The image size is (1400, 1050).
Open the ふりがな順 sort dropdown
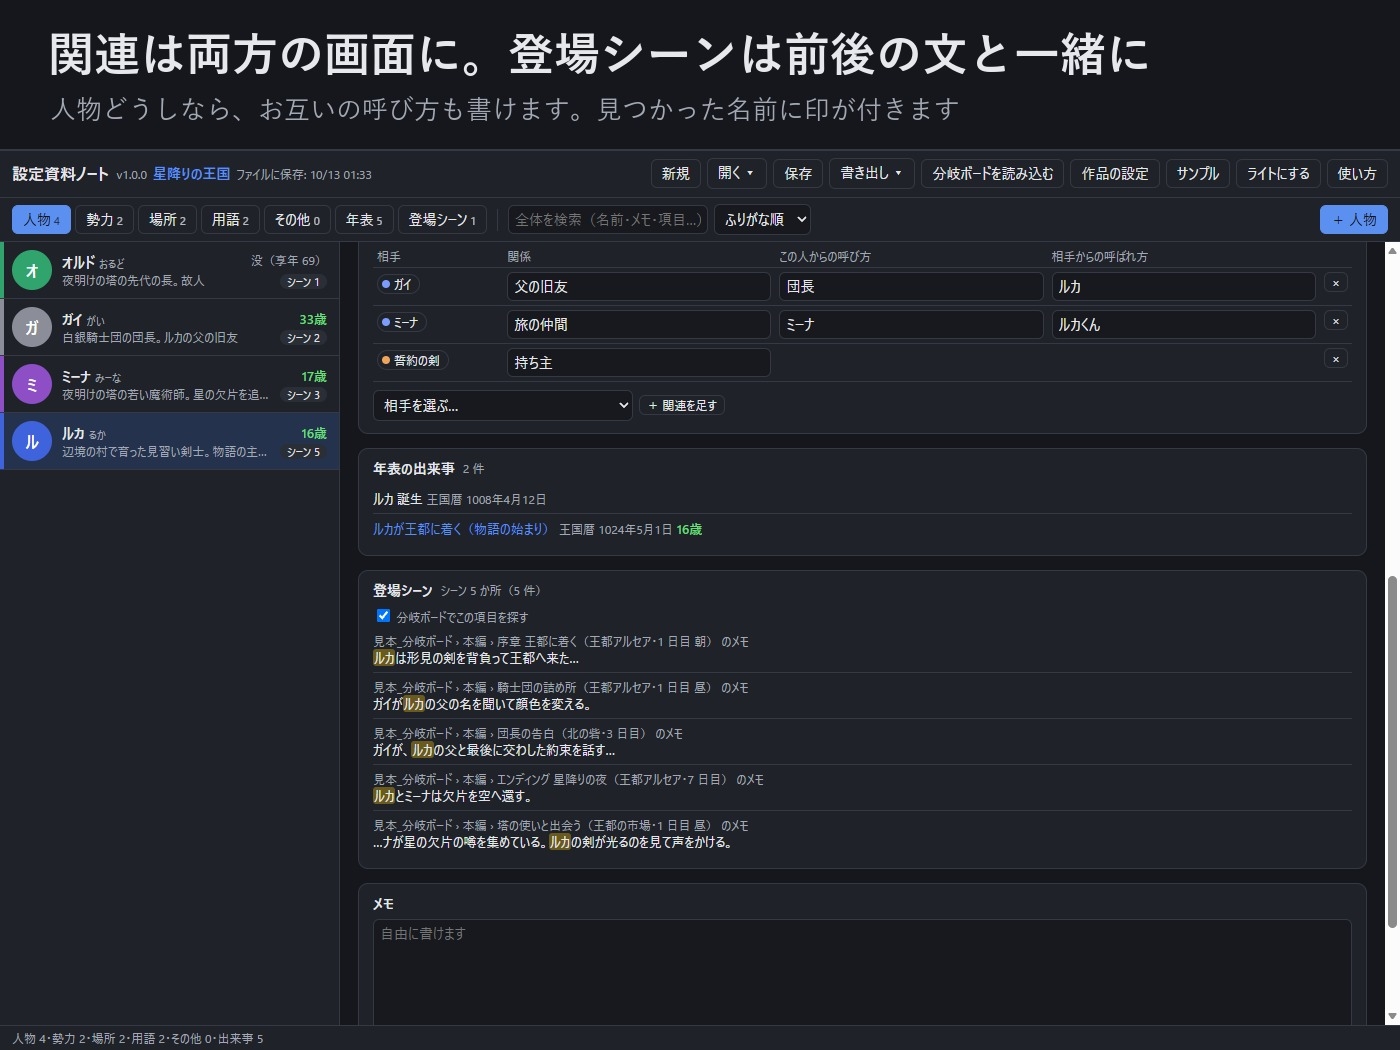[x=762, y=219]
